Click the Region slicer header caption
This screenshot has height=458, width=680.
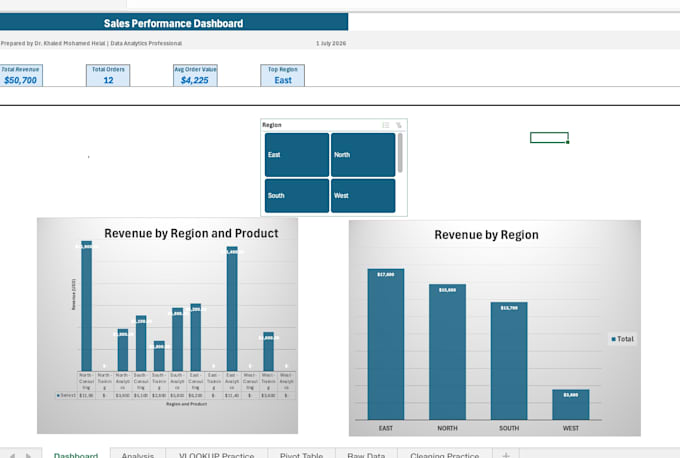[272, 125]
